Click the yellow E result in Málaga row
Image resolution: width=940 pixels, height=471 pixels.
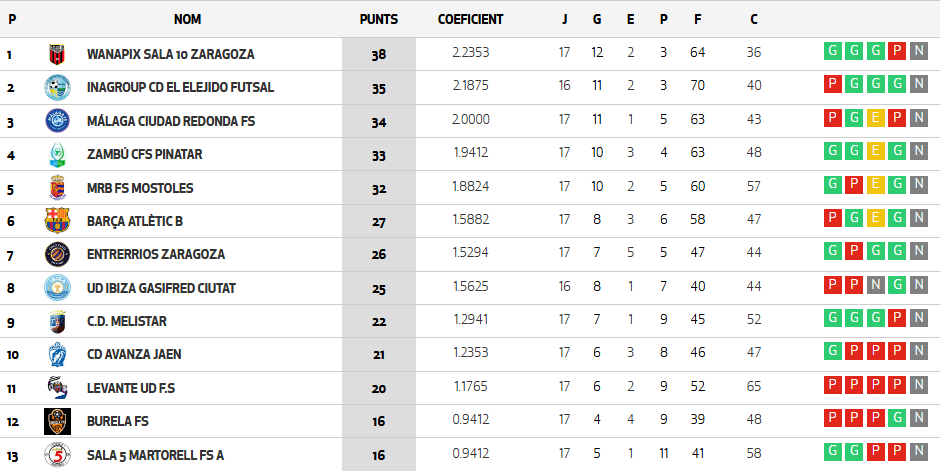click(875, 118)
